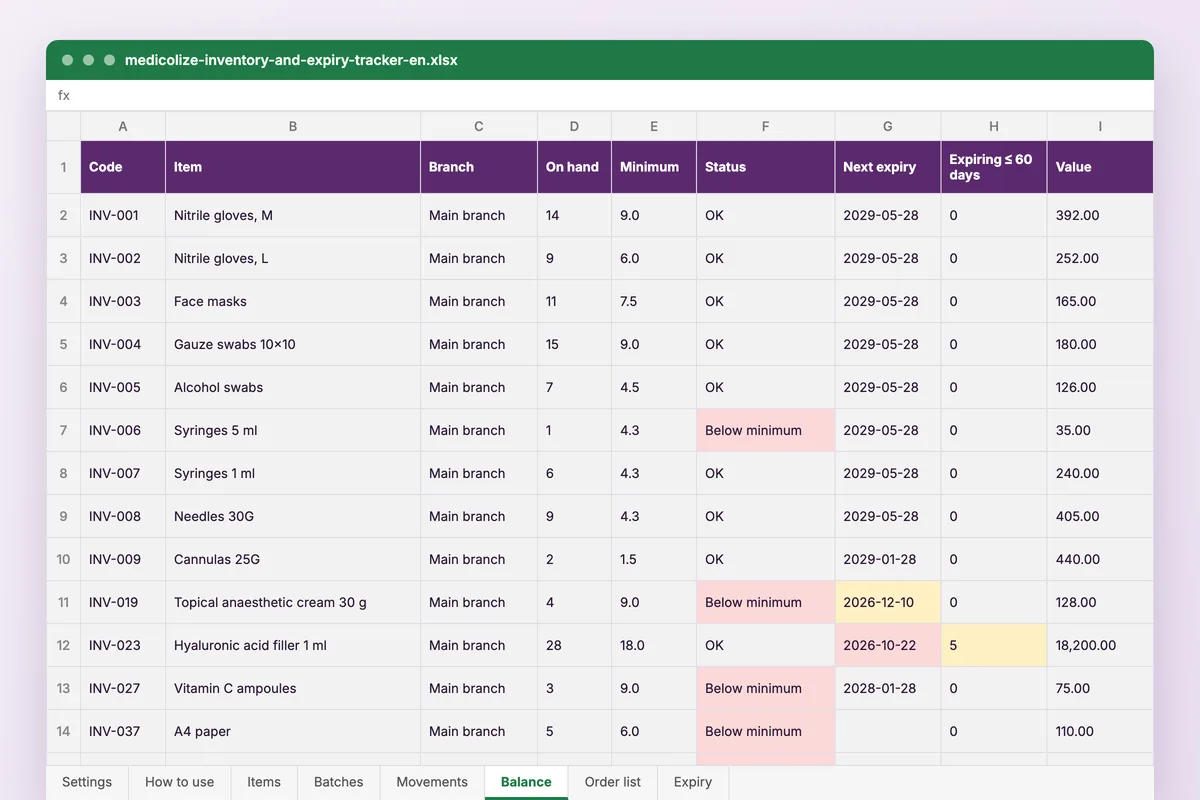Select the Needles 30G cell
This screenshot has width=1200, height=800.
coord(293,516)
